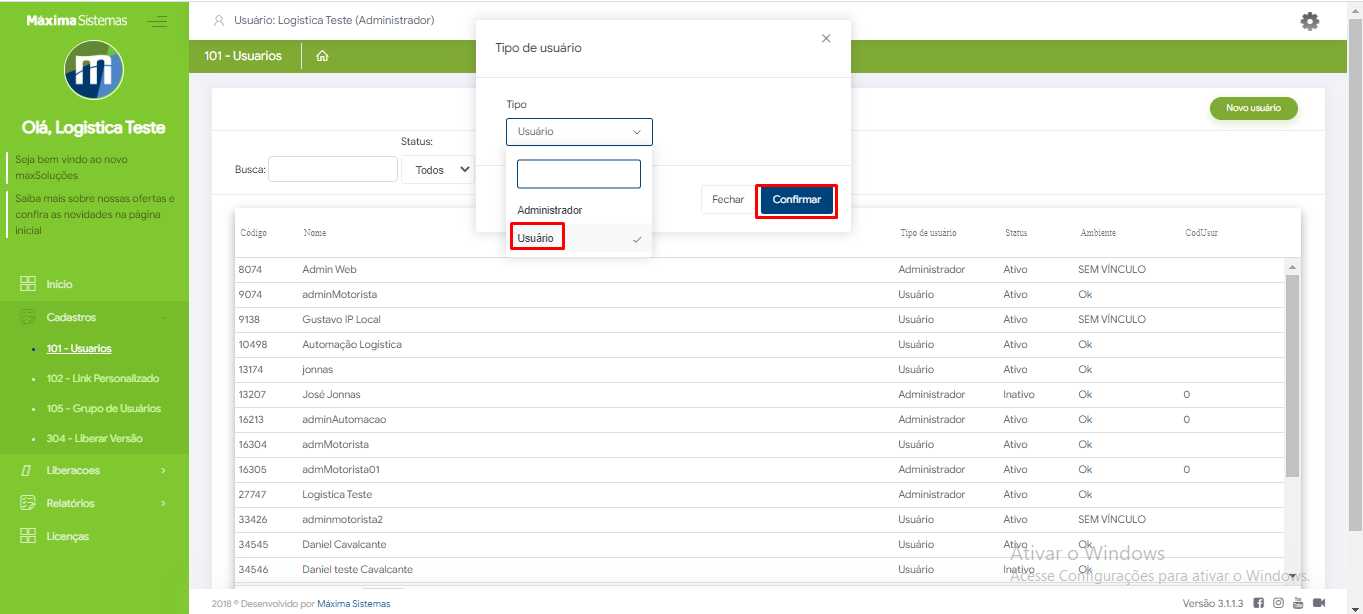Open the Licenças sidebar entry
This screenshot has width=1363, height=614.
point(68,536)
